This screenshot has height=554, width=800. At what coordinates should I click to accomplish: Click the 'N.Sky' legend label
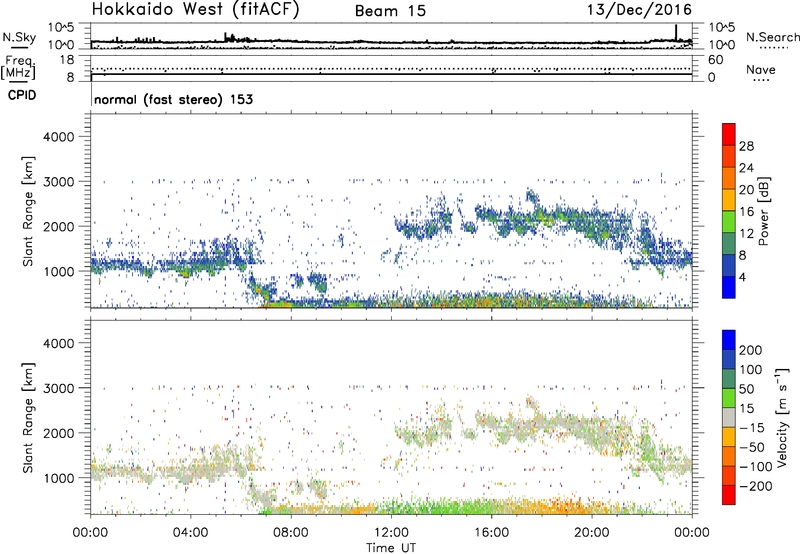19,37
